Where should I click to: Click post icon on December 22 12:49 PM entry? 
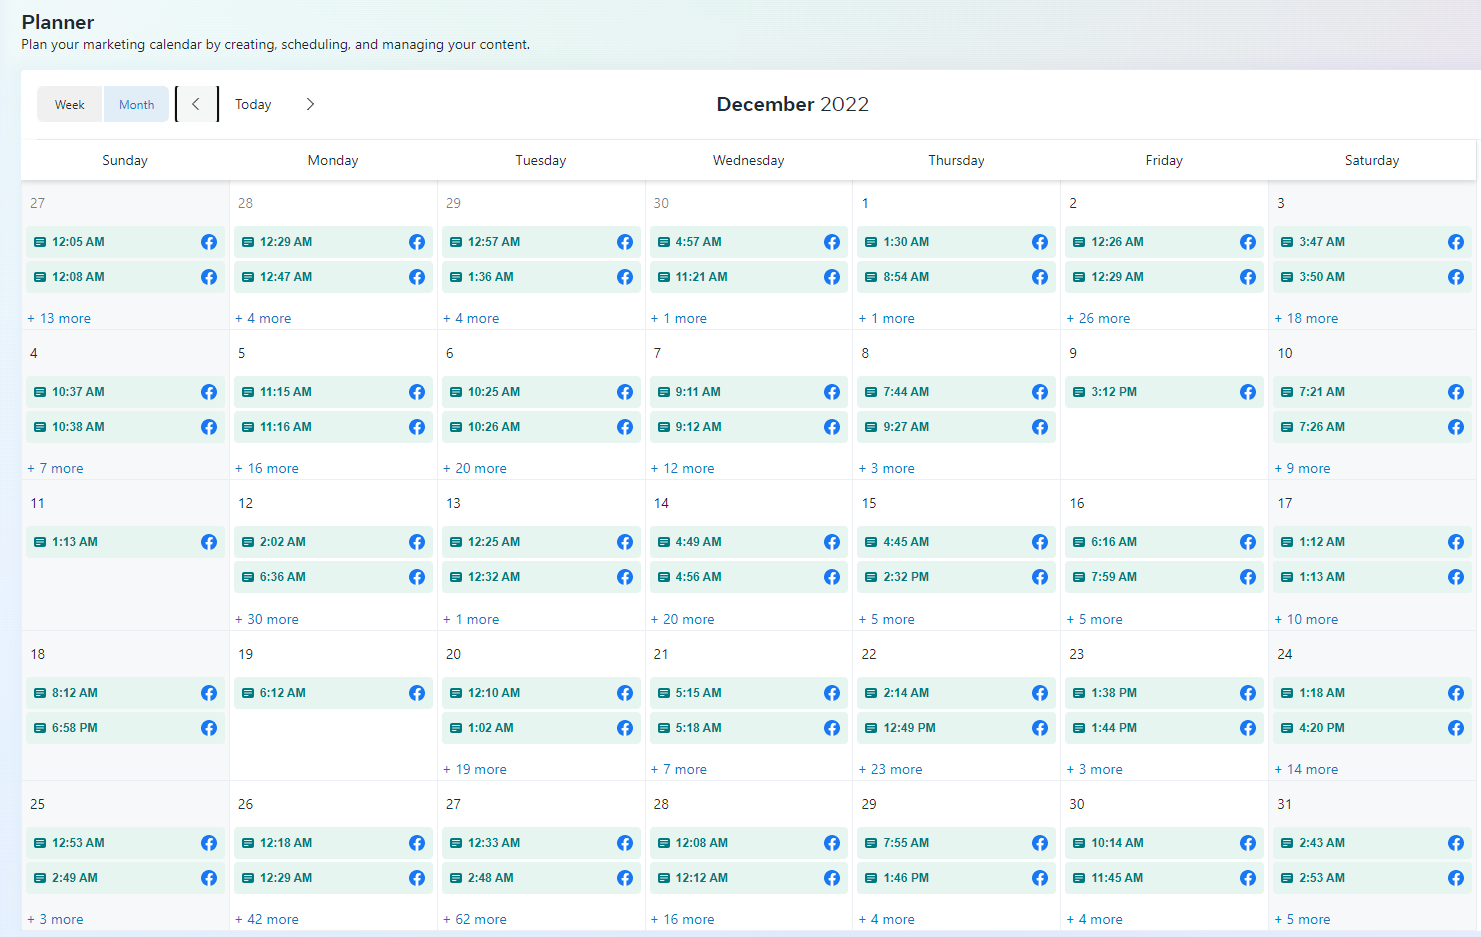[x=871, y=728]
